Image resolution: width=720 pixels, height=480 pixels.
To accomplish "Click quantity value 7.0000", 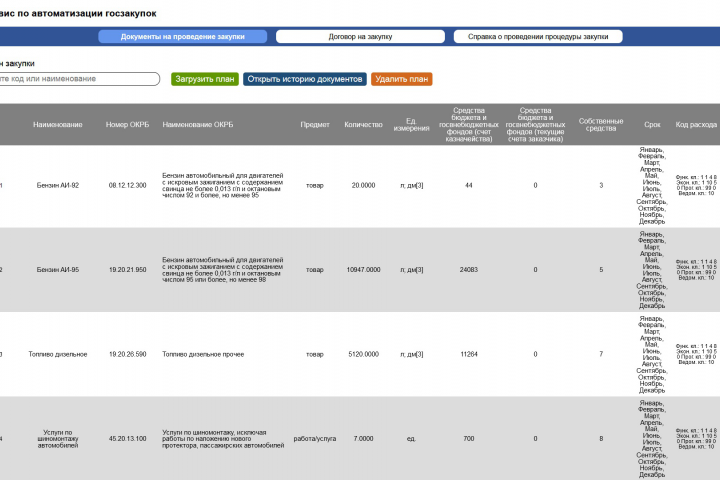I will tap(363, 439).
